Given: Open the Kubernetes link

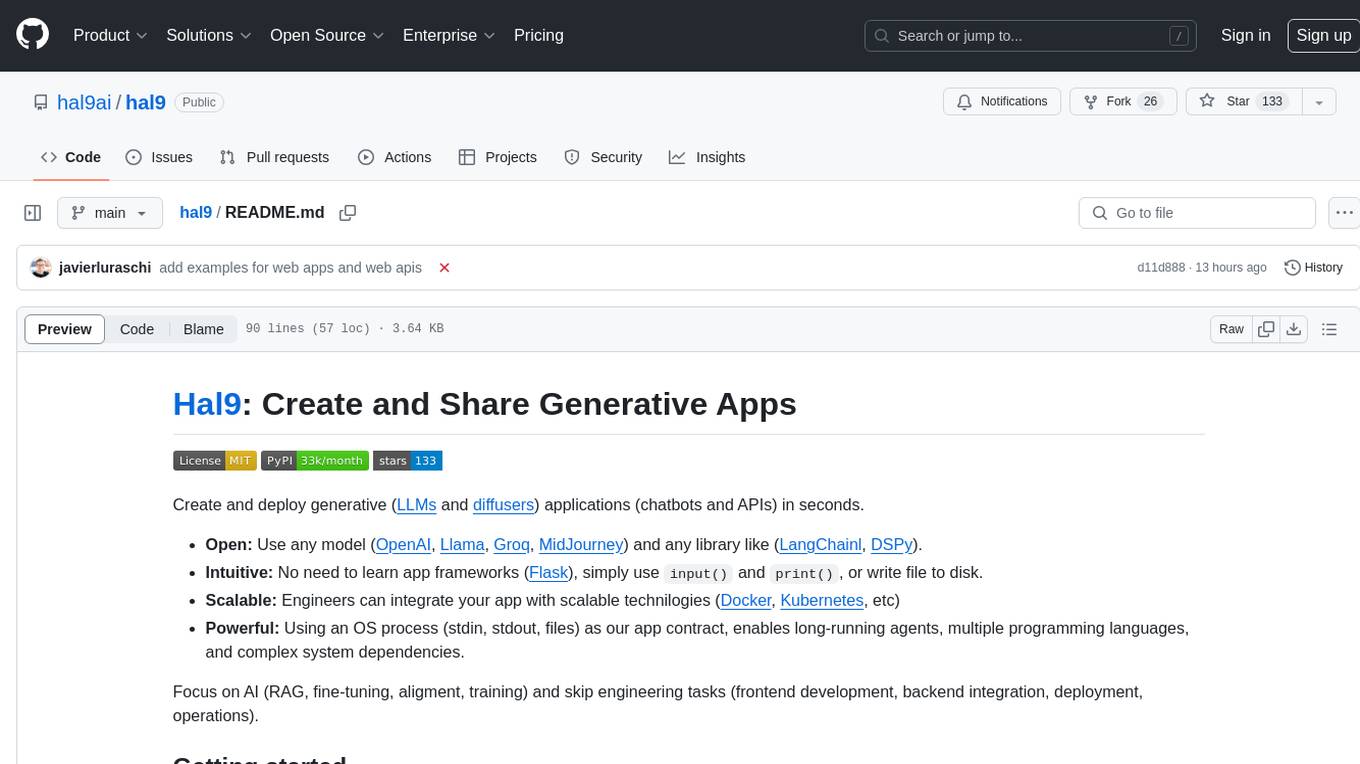Looking at the screenshot, I should 822,601.
